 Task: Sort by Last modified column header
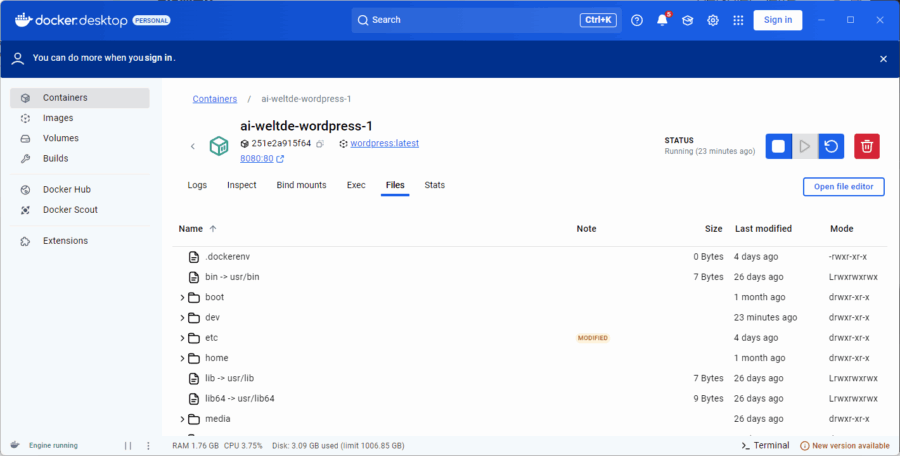[x=763, y=229]
